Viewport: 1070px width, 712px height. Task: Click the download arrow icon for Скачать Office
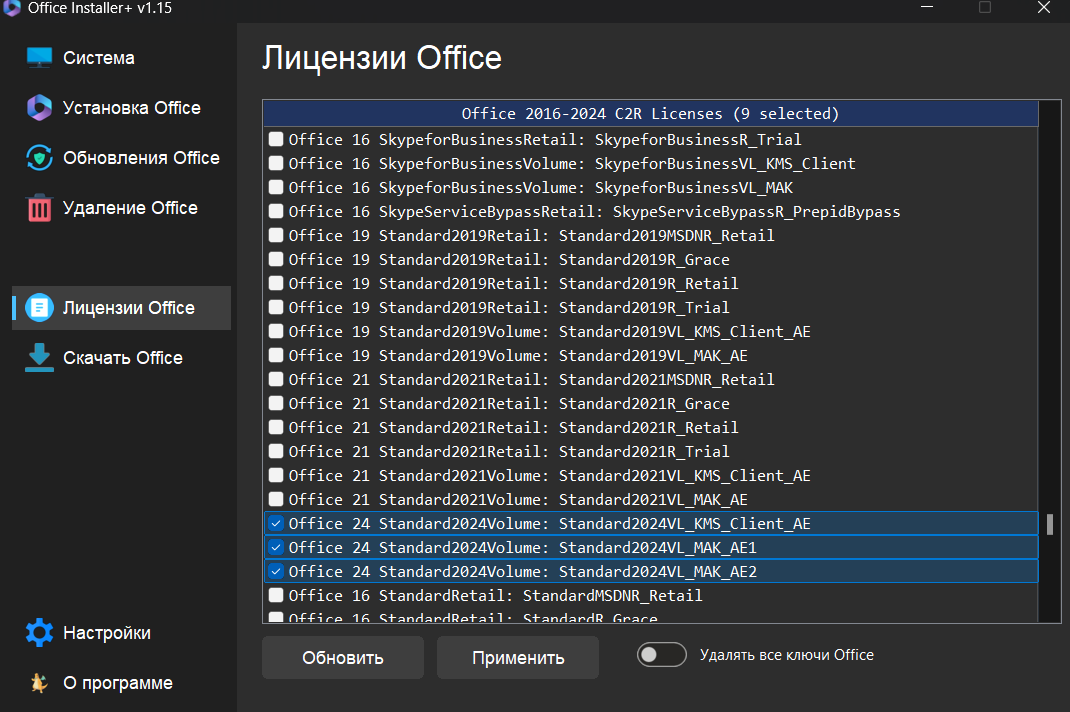39,358
